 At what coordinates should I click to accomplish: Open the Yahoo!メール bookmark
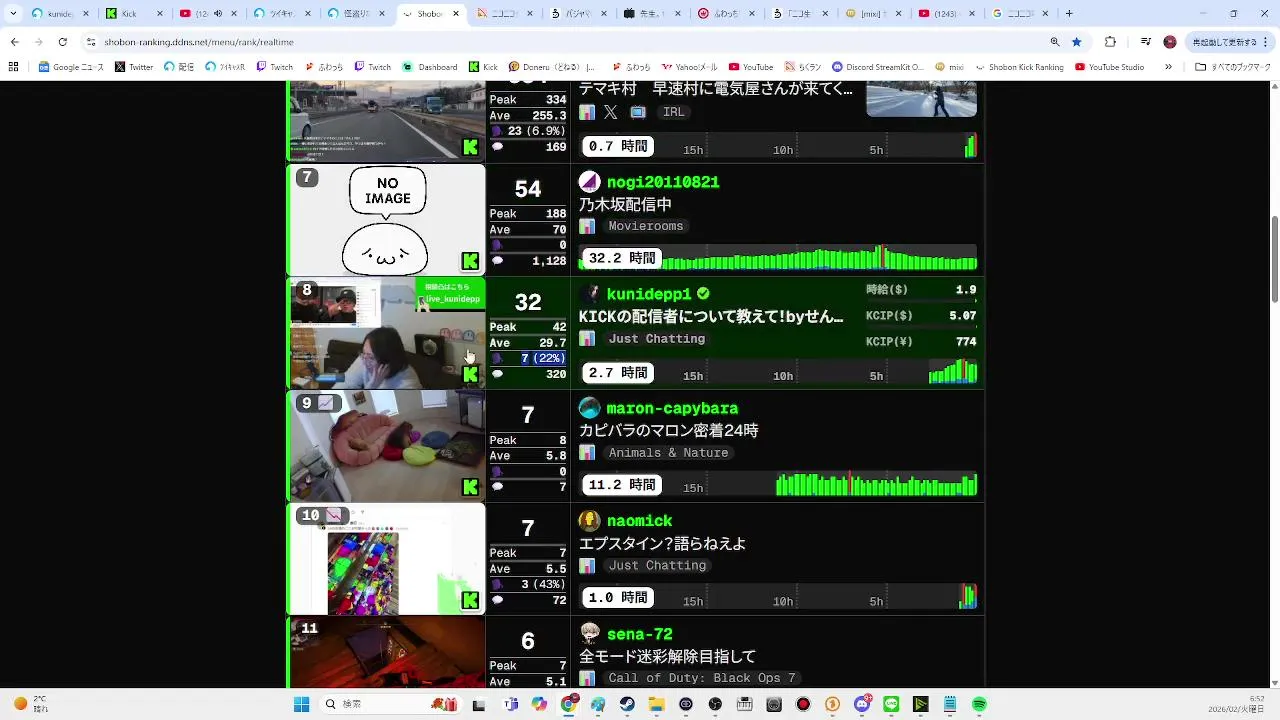pos(692,67)
